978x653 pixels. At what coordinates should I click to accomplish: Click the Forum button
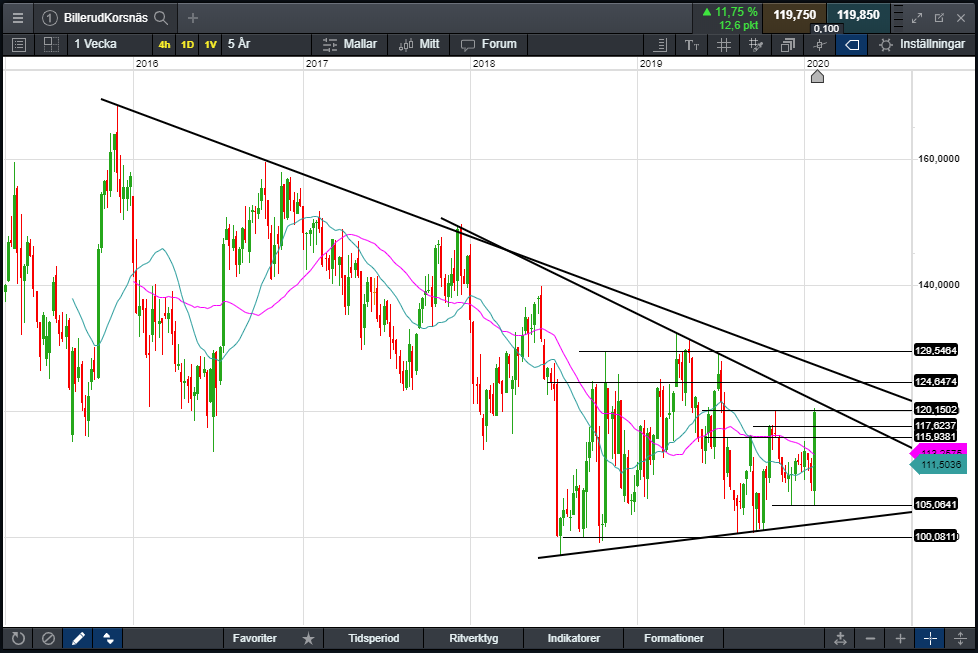(488, 44)
